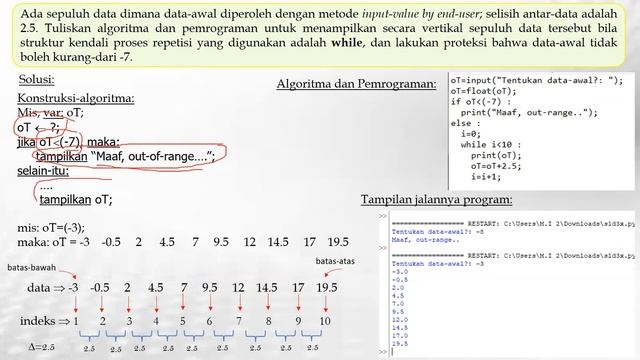The height and width of the screenshot is (360, 640).
Task: Click the code line "i=0;"
Action: (x=471, y=134)
